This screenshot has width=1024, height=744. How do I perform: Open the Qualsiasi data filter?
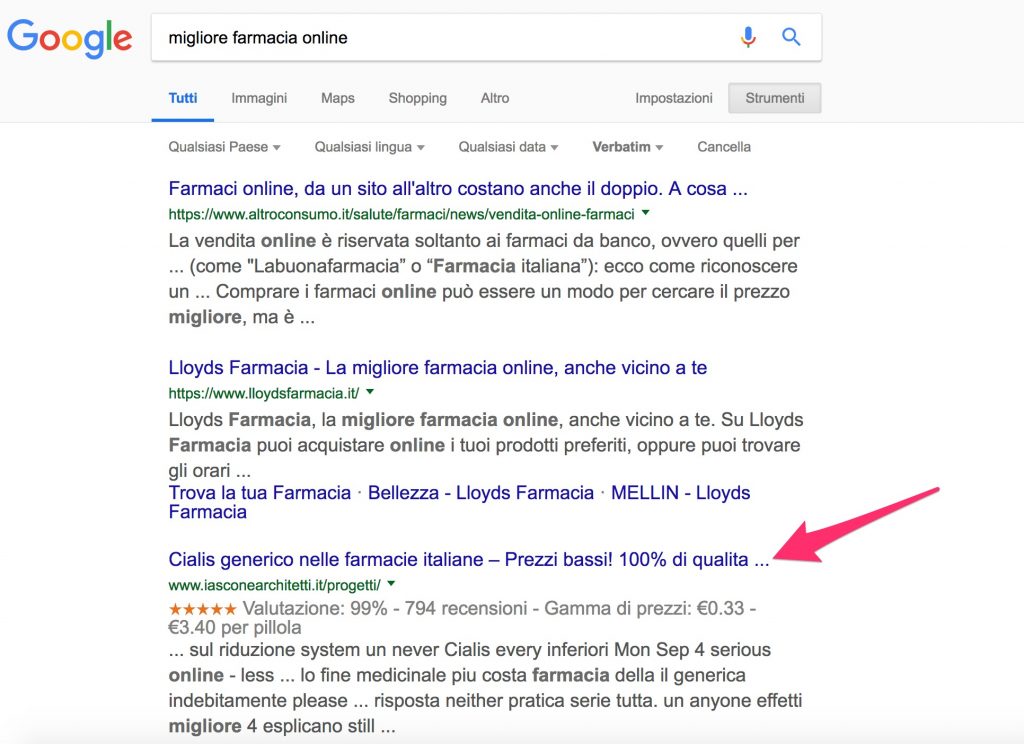[508, 147]
